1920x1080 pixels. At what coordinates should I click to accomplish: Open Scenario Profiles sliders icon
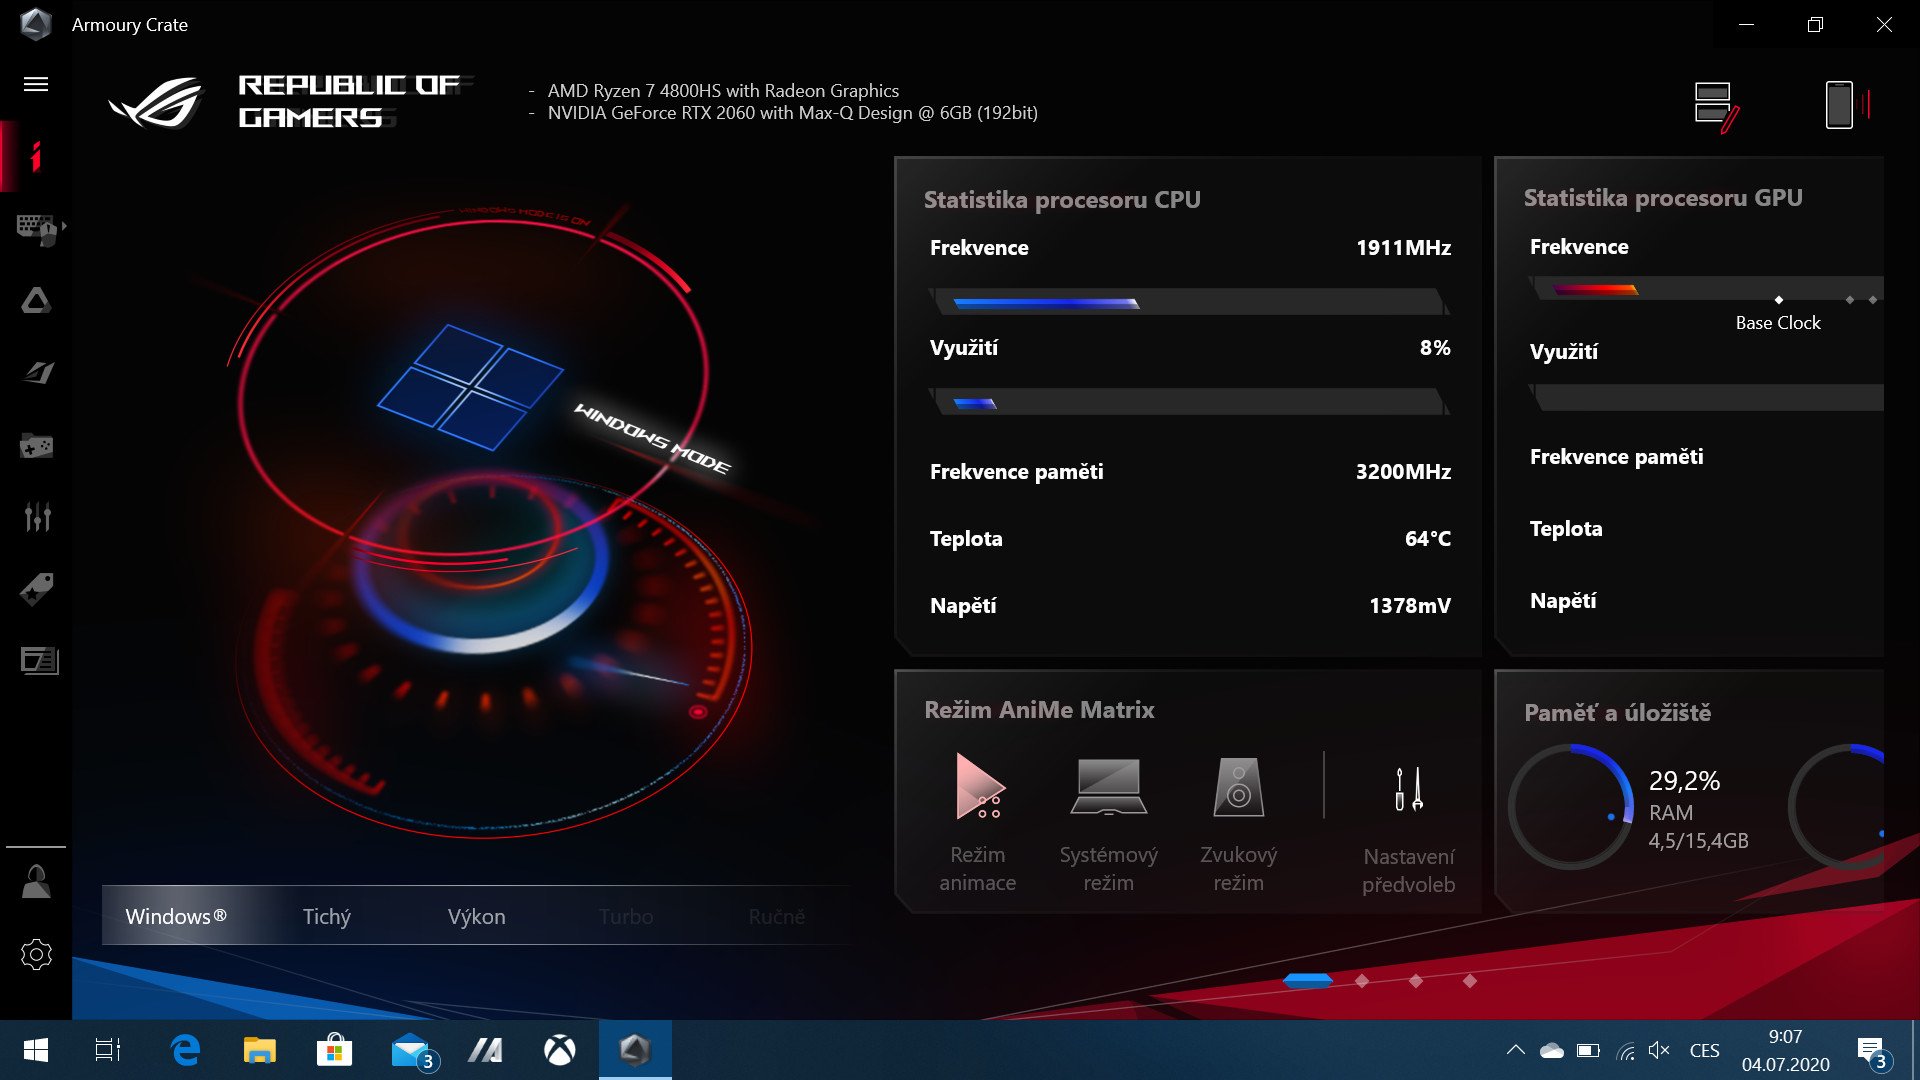tap(37, 517)
